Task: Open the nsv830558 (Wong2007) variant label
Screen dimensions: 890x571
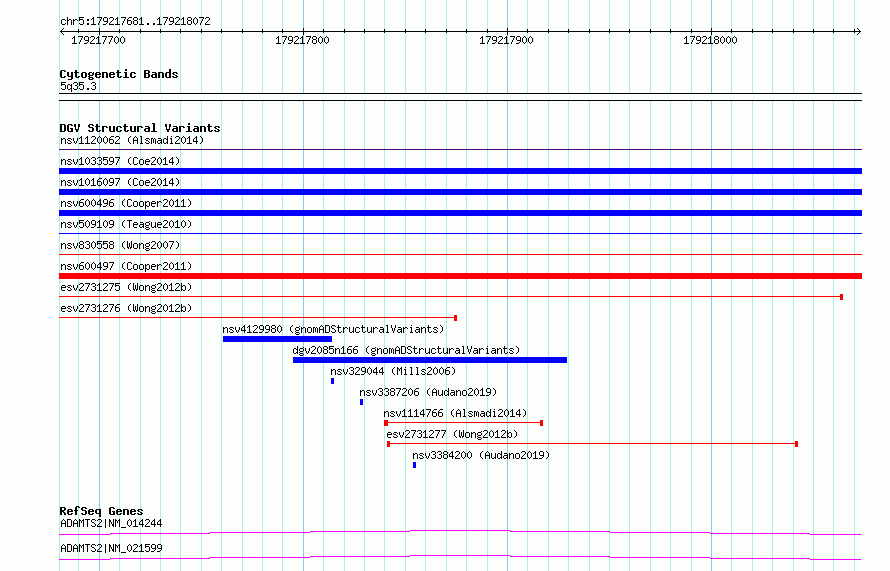Action: tap(120, 245)
